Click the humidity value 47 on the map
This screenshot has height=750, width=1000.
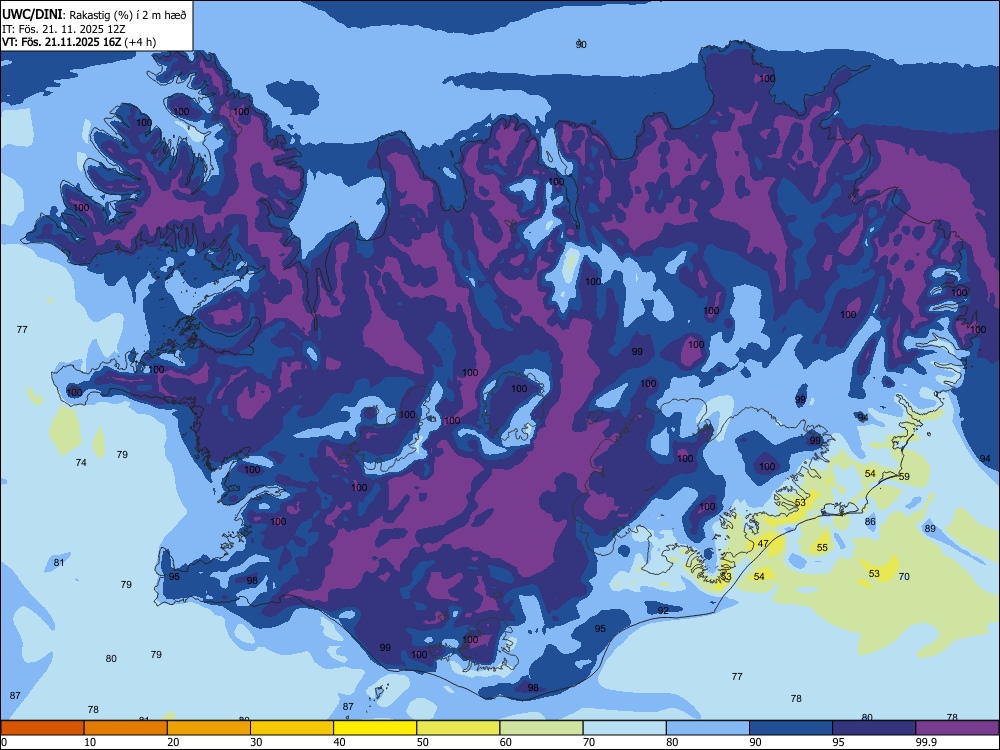(x=763, y=544)
